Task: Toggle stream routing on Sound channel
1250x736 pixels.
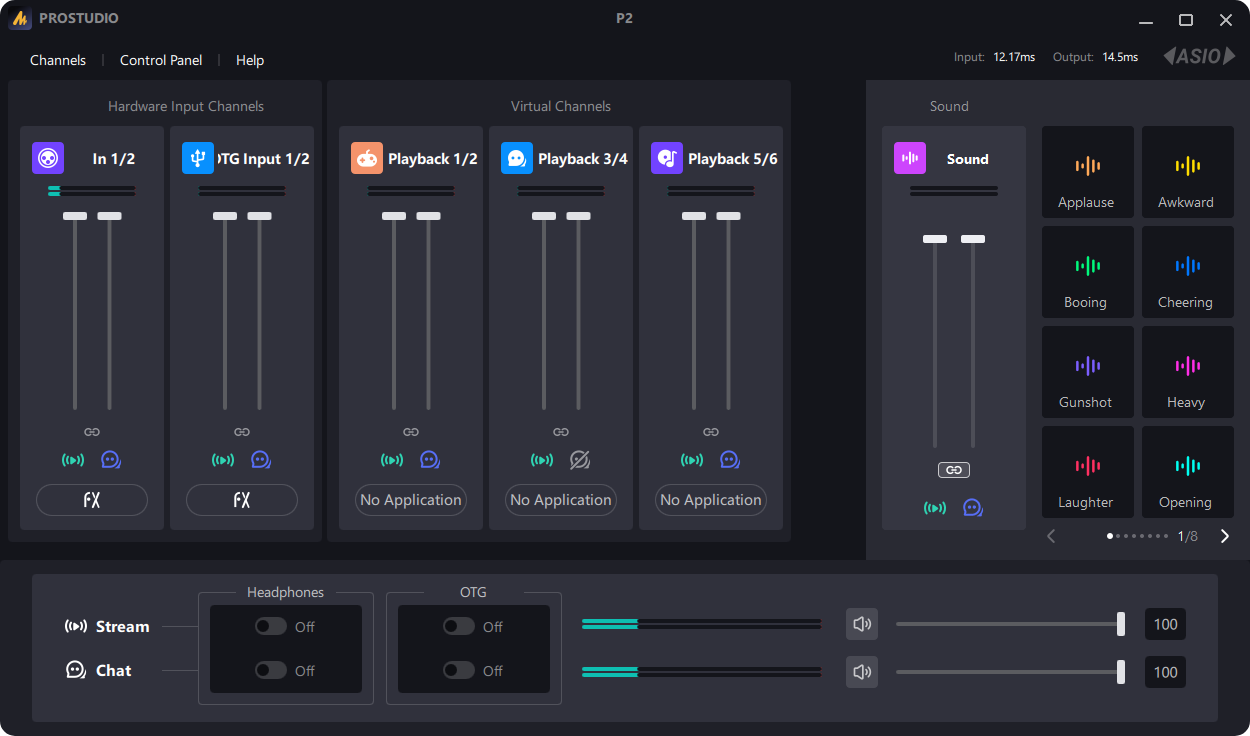Action: pos(935,508)
